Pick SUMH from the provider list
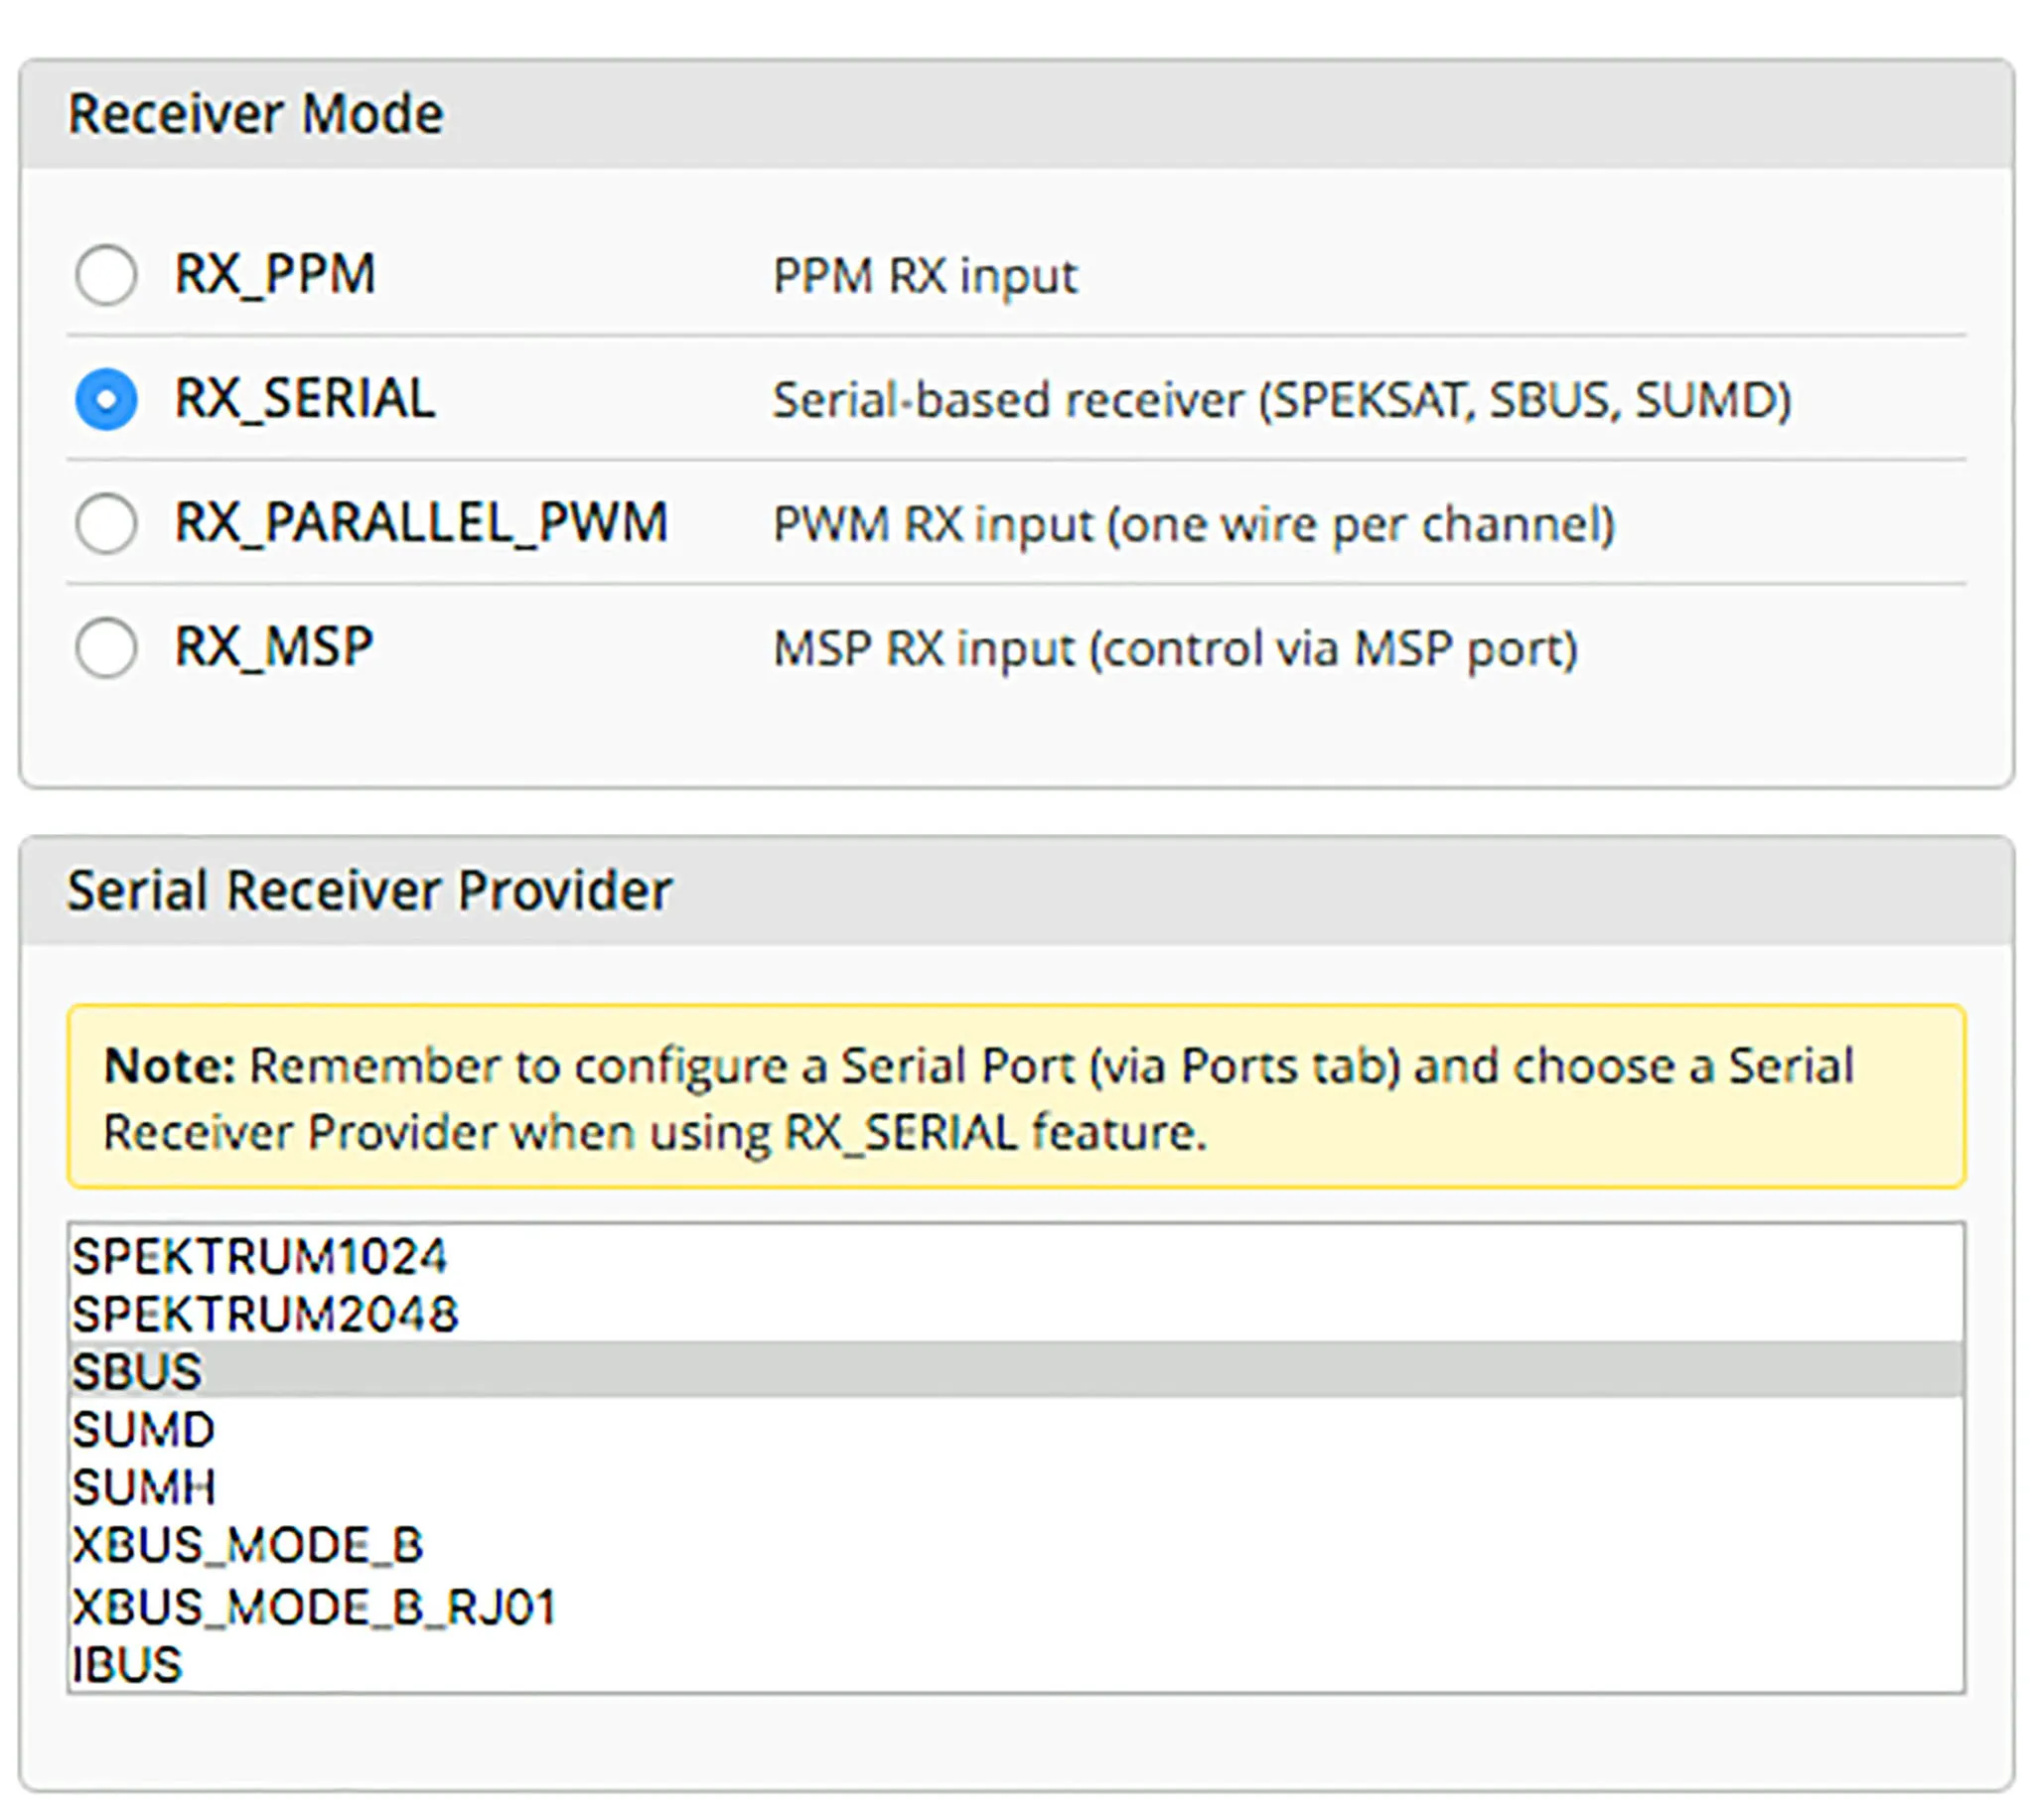 (143, 1487)
